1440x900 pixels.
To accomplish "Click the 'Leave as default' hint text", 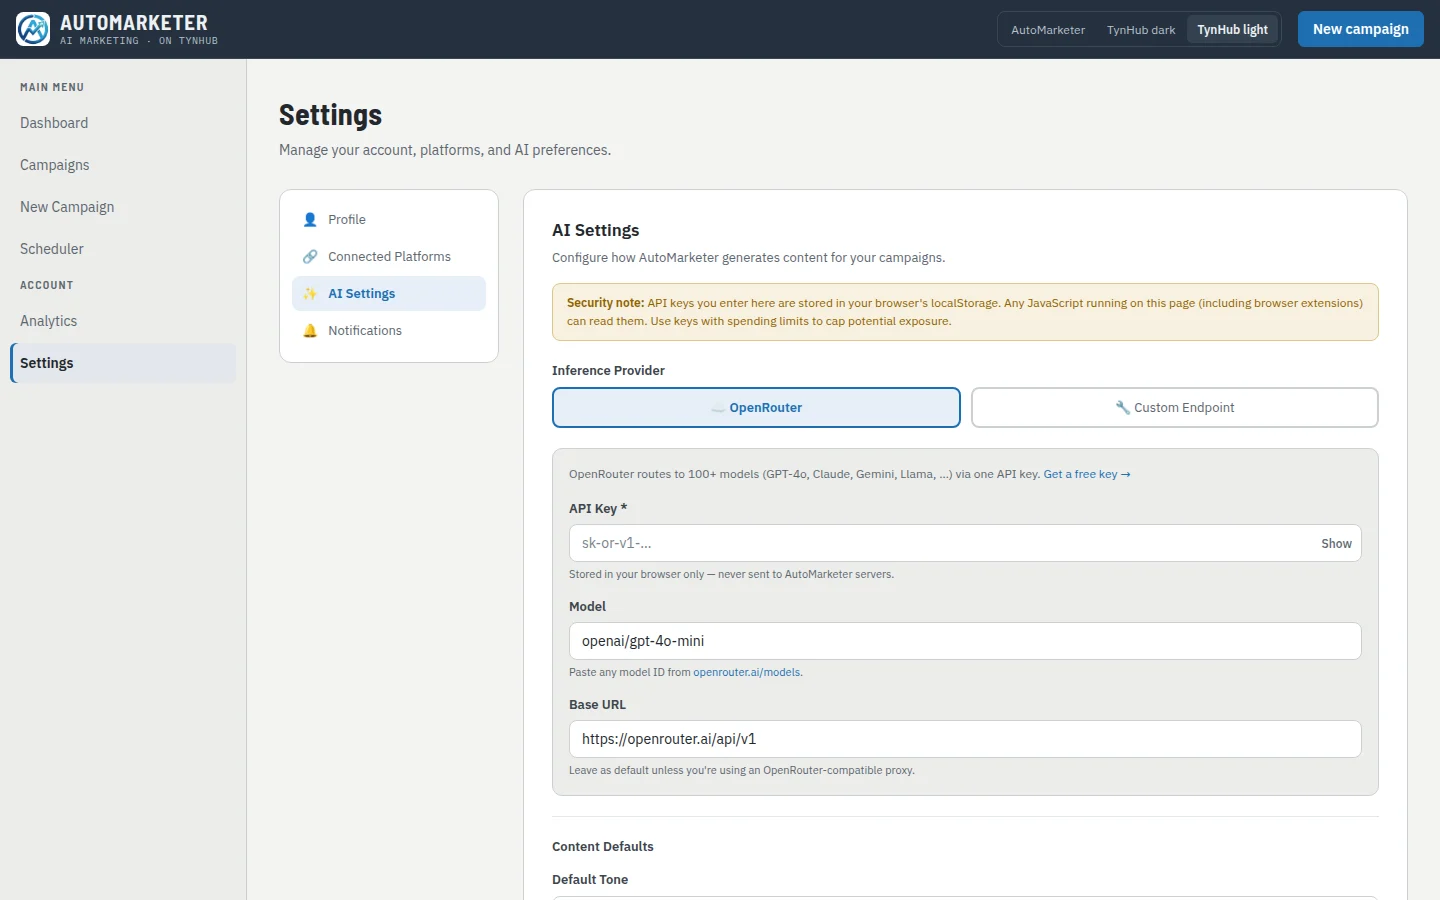I will click(742, 771).
